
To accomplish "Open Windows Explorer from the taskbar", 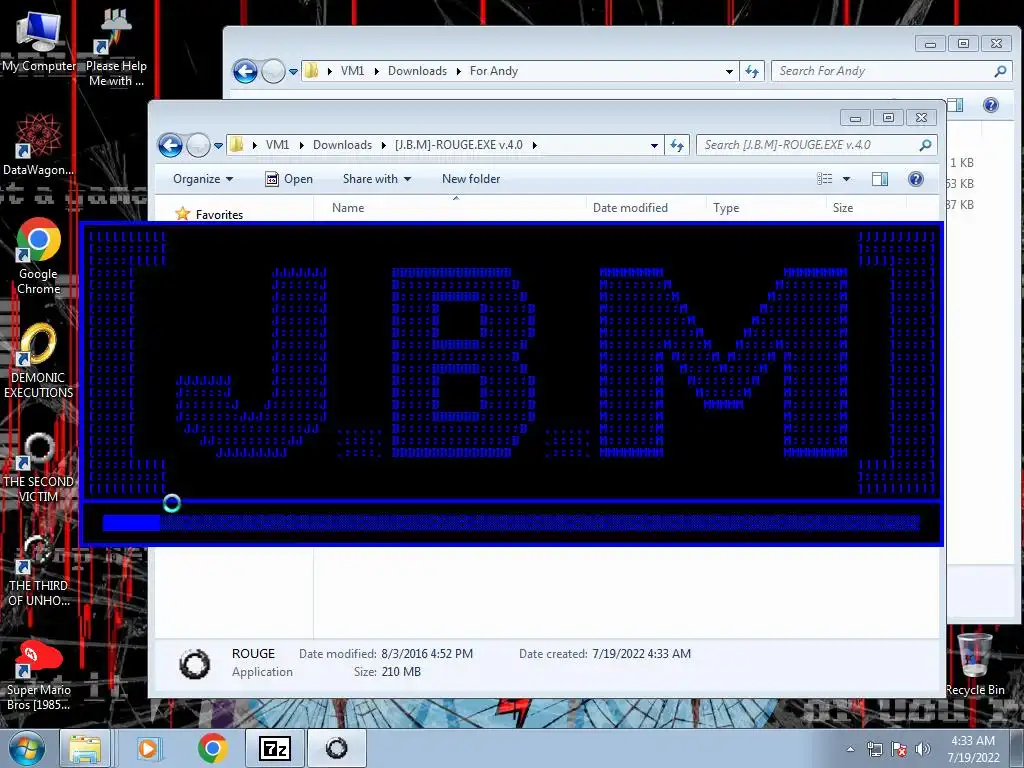I will [x=85, y=748].
